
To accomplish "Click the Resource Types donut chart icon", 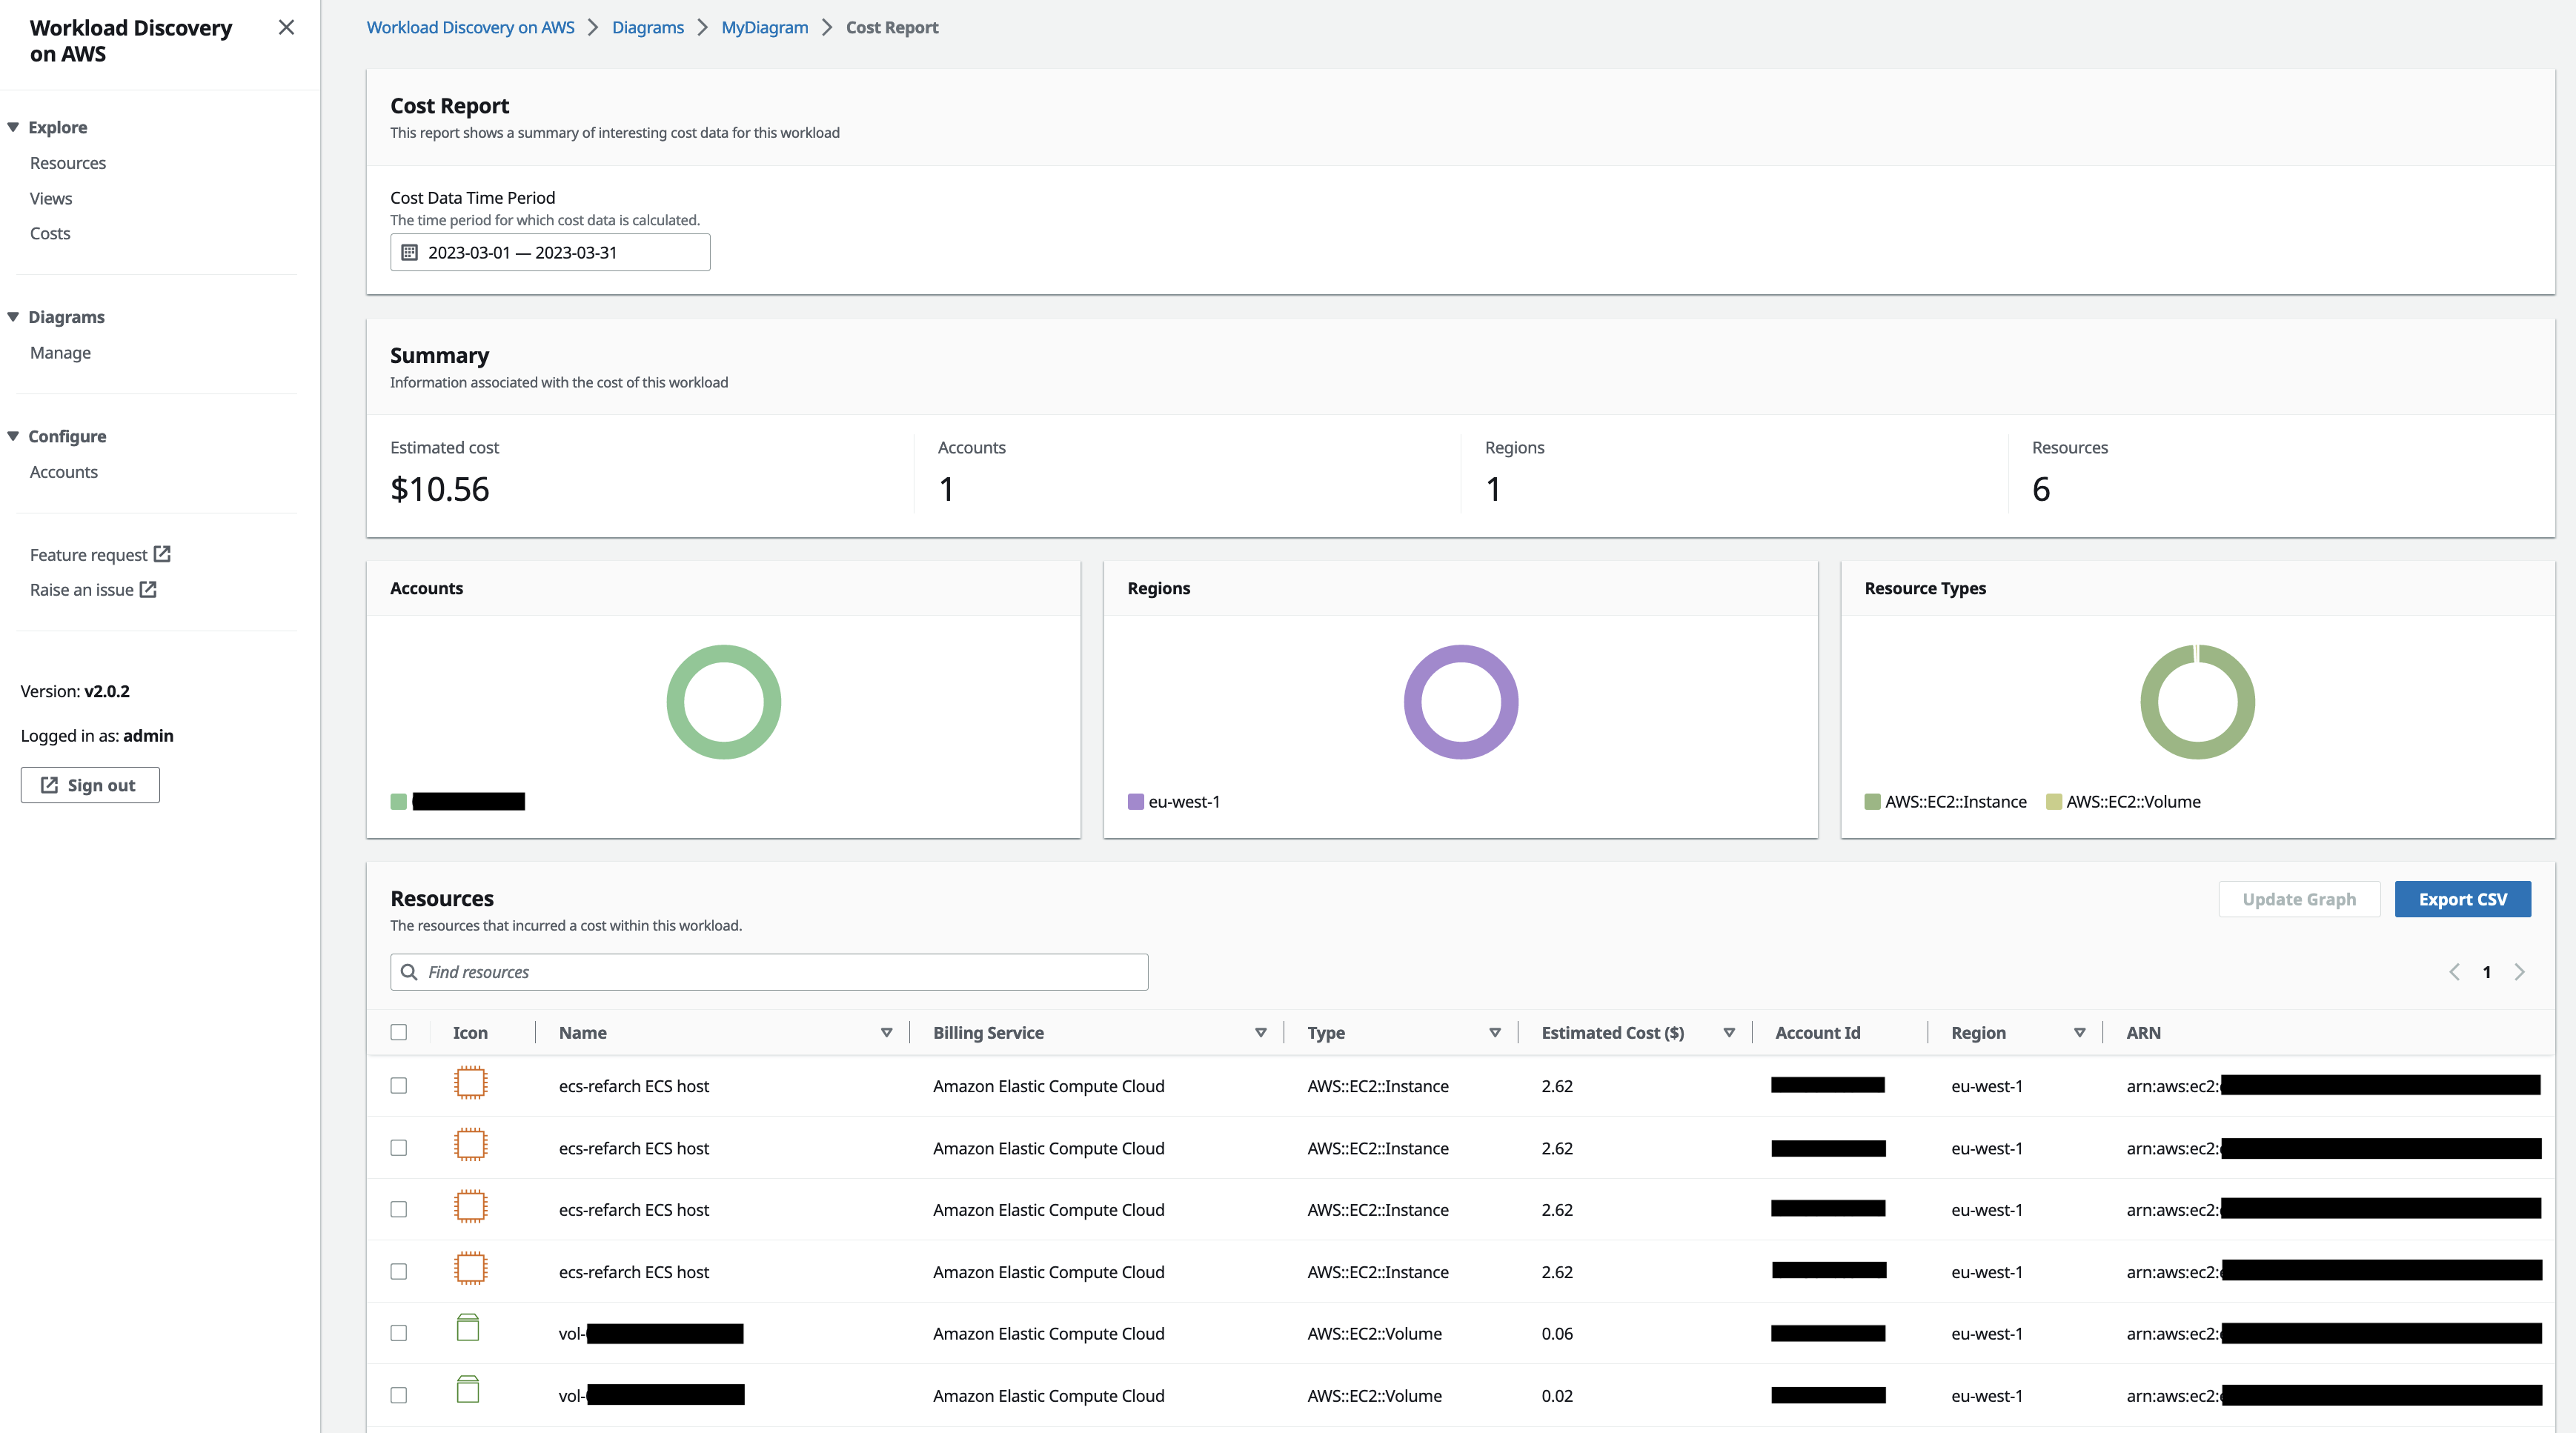I will [x=2197, y=701].
